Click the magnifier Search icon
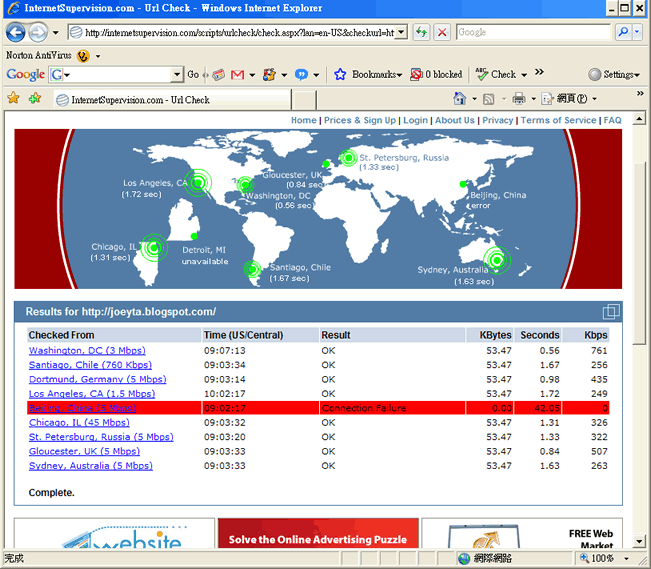The height and width of the screenshot is (569, 651). click(623, 32)
